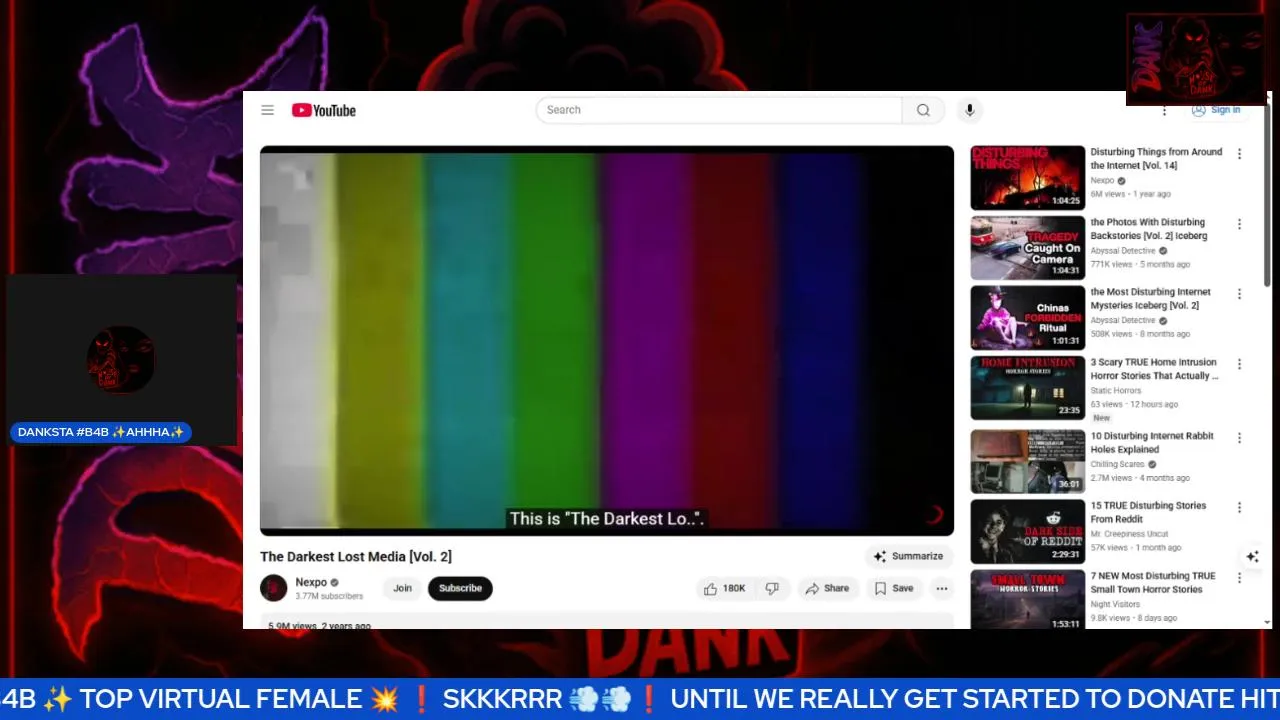Viewport: 1280px width, 720px height.
Task: Go to the YouTube home logo
Action: (324, 110)
